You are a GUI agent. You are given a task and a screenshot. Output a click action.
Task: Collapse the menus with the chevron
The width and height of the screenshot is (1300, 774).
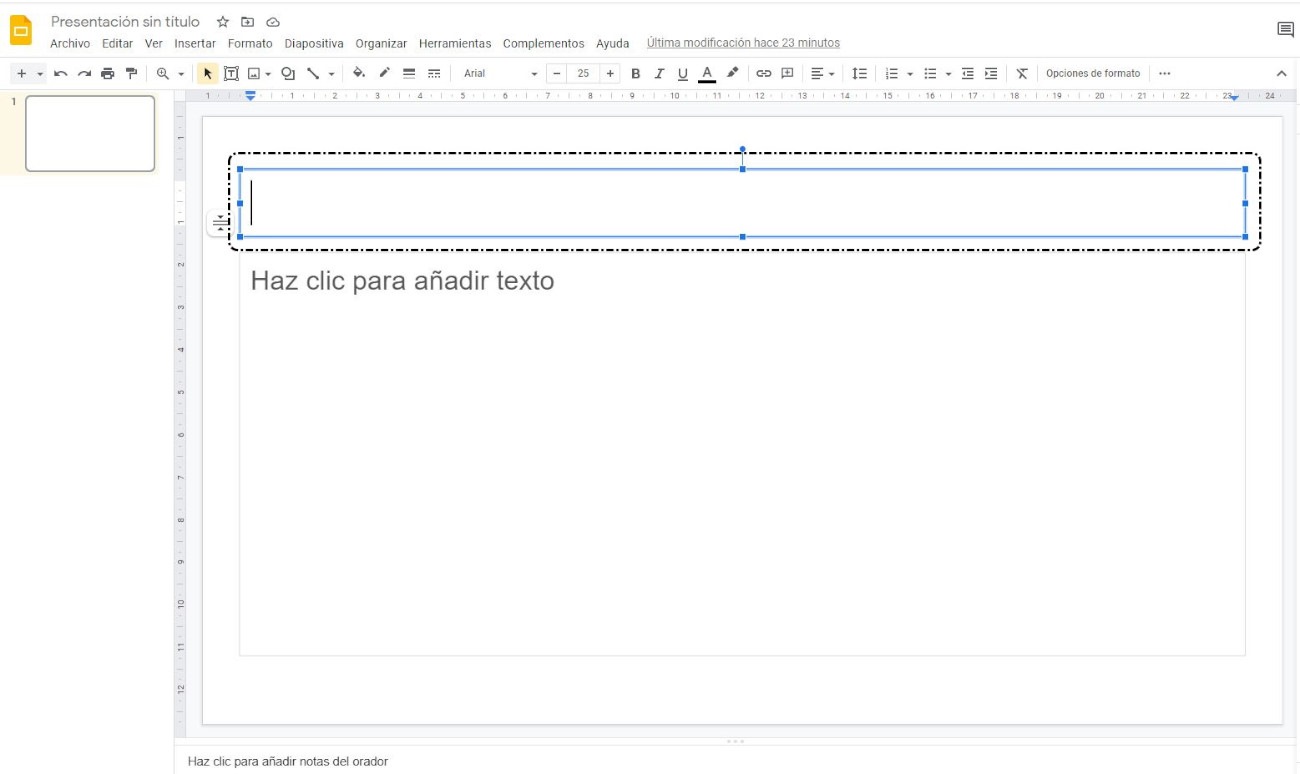(x=1282, y=74)
